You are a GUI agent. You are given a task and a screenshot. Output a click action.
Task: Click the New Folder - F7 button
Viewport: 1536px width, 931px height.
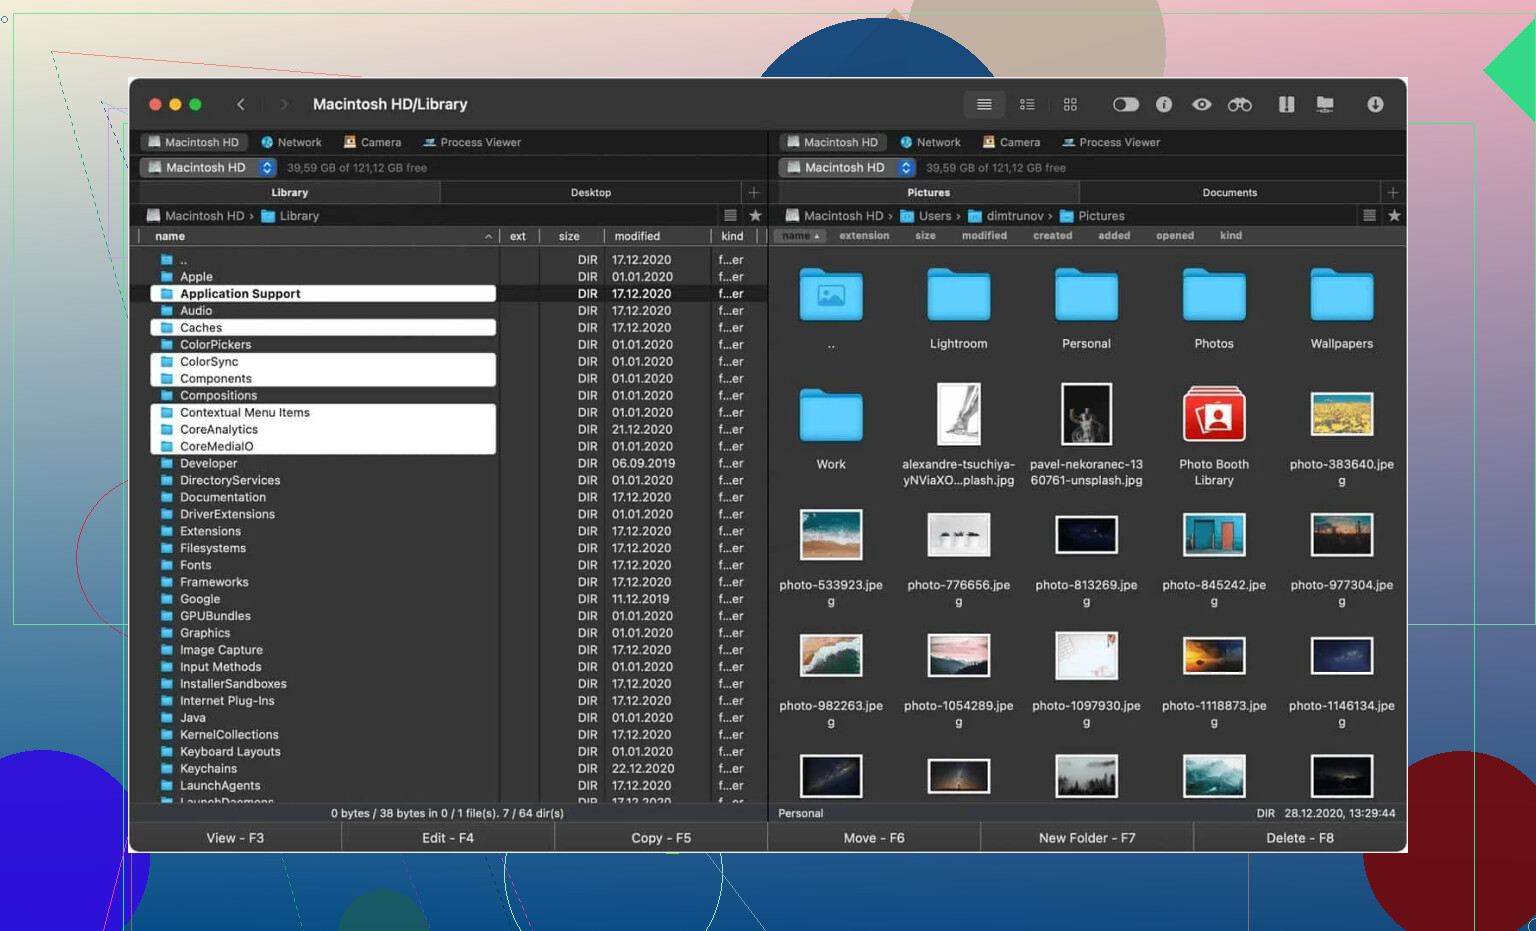click(1087, 838)
